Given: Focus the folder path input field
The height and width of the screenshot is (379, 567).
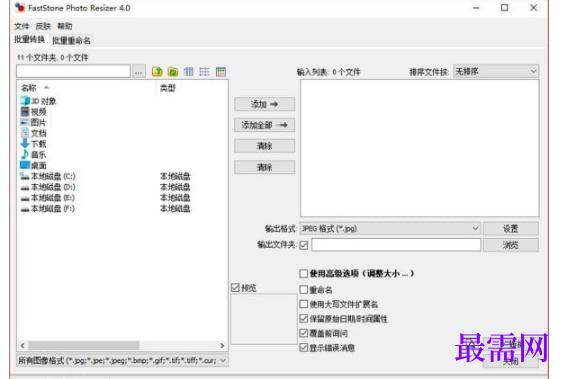Looking at the screenshot, I should point(73,71).
